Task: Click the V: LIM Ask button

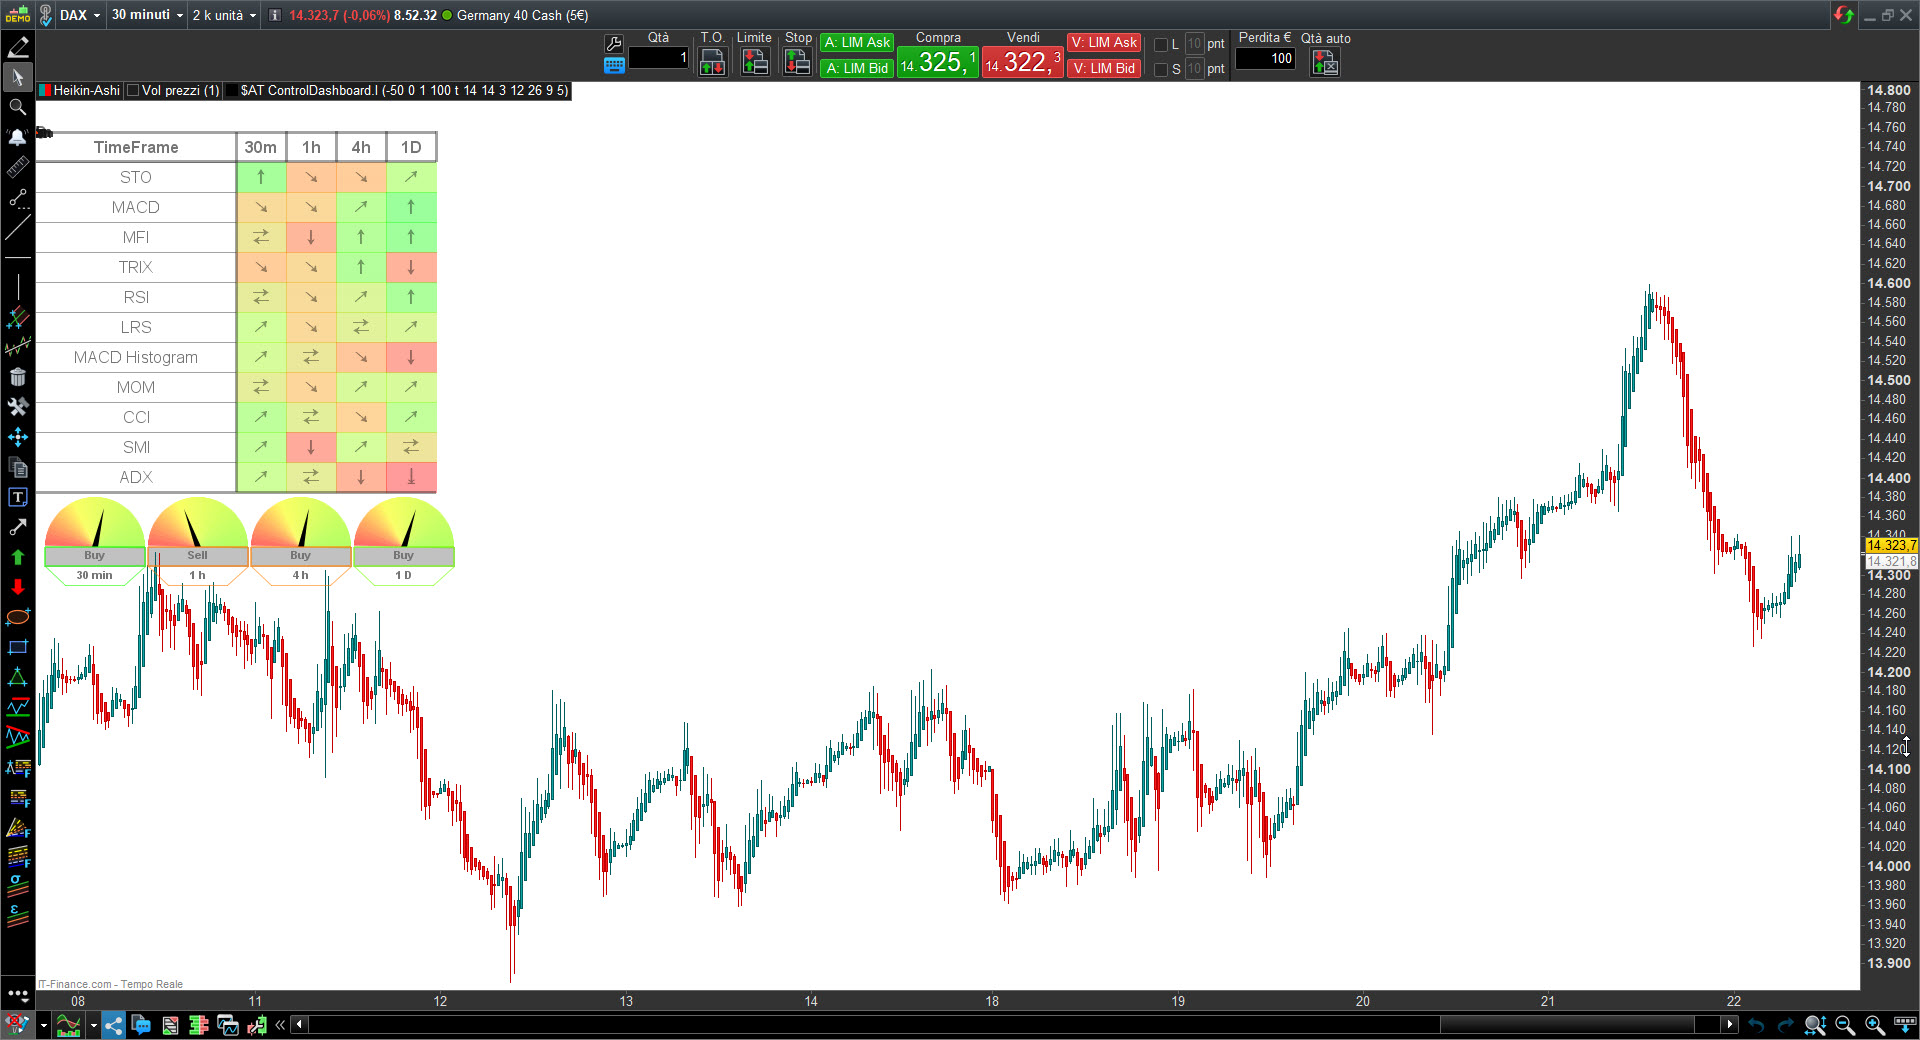Action: pos(1104,42)
